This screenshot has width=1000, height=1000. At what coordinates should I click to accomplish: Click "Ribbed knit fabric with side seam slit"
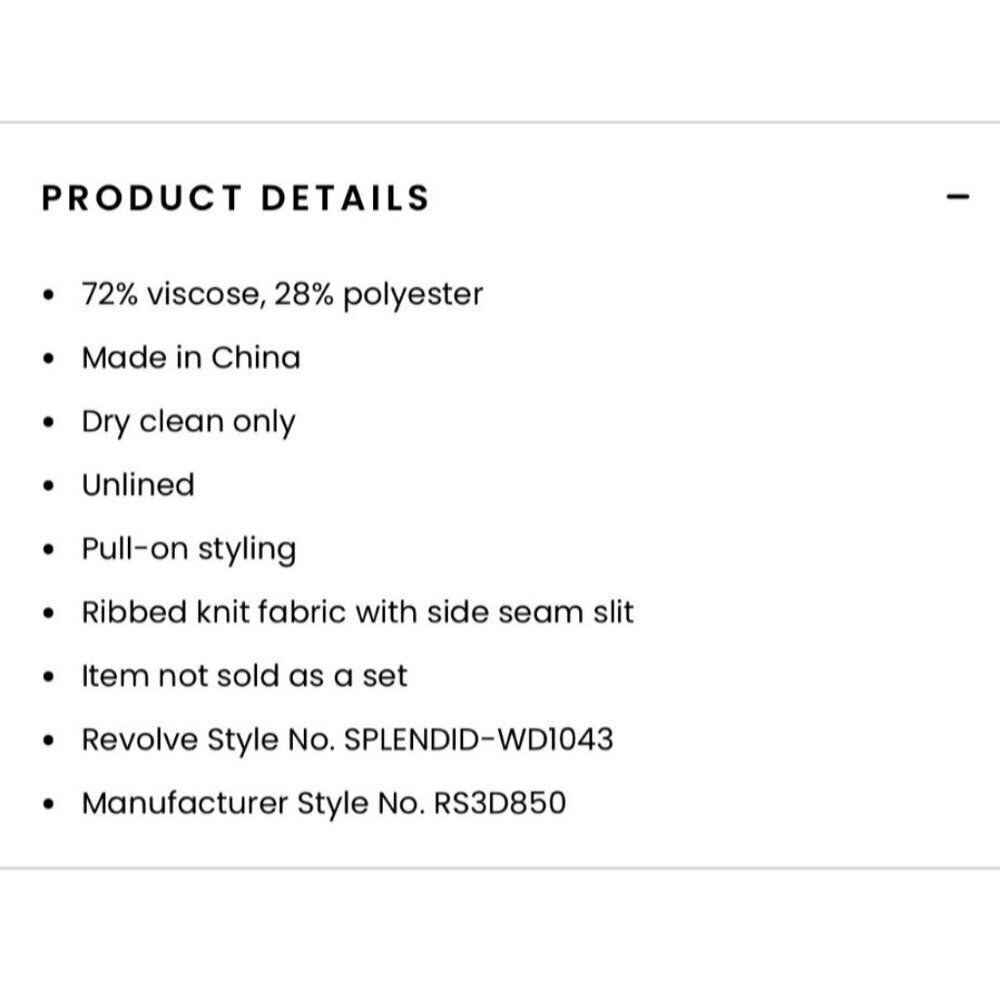358,612
